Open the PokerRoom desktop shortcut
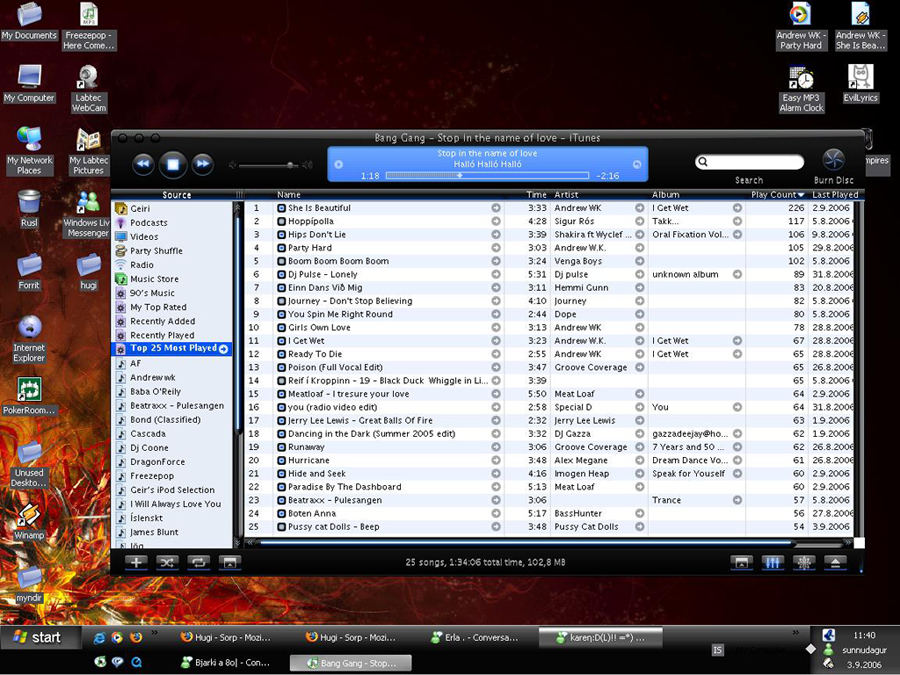 [x=29, y=396]
